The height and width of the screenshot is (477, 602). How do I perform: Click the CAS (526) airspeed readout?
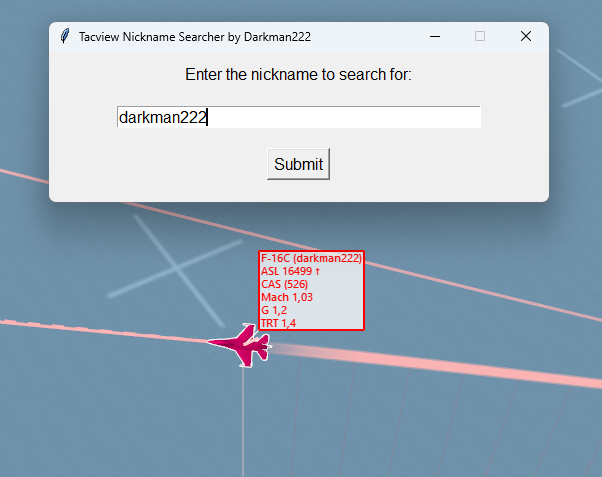[284, 284]
